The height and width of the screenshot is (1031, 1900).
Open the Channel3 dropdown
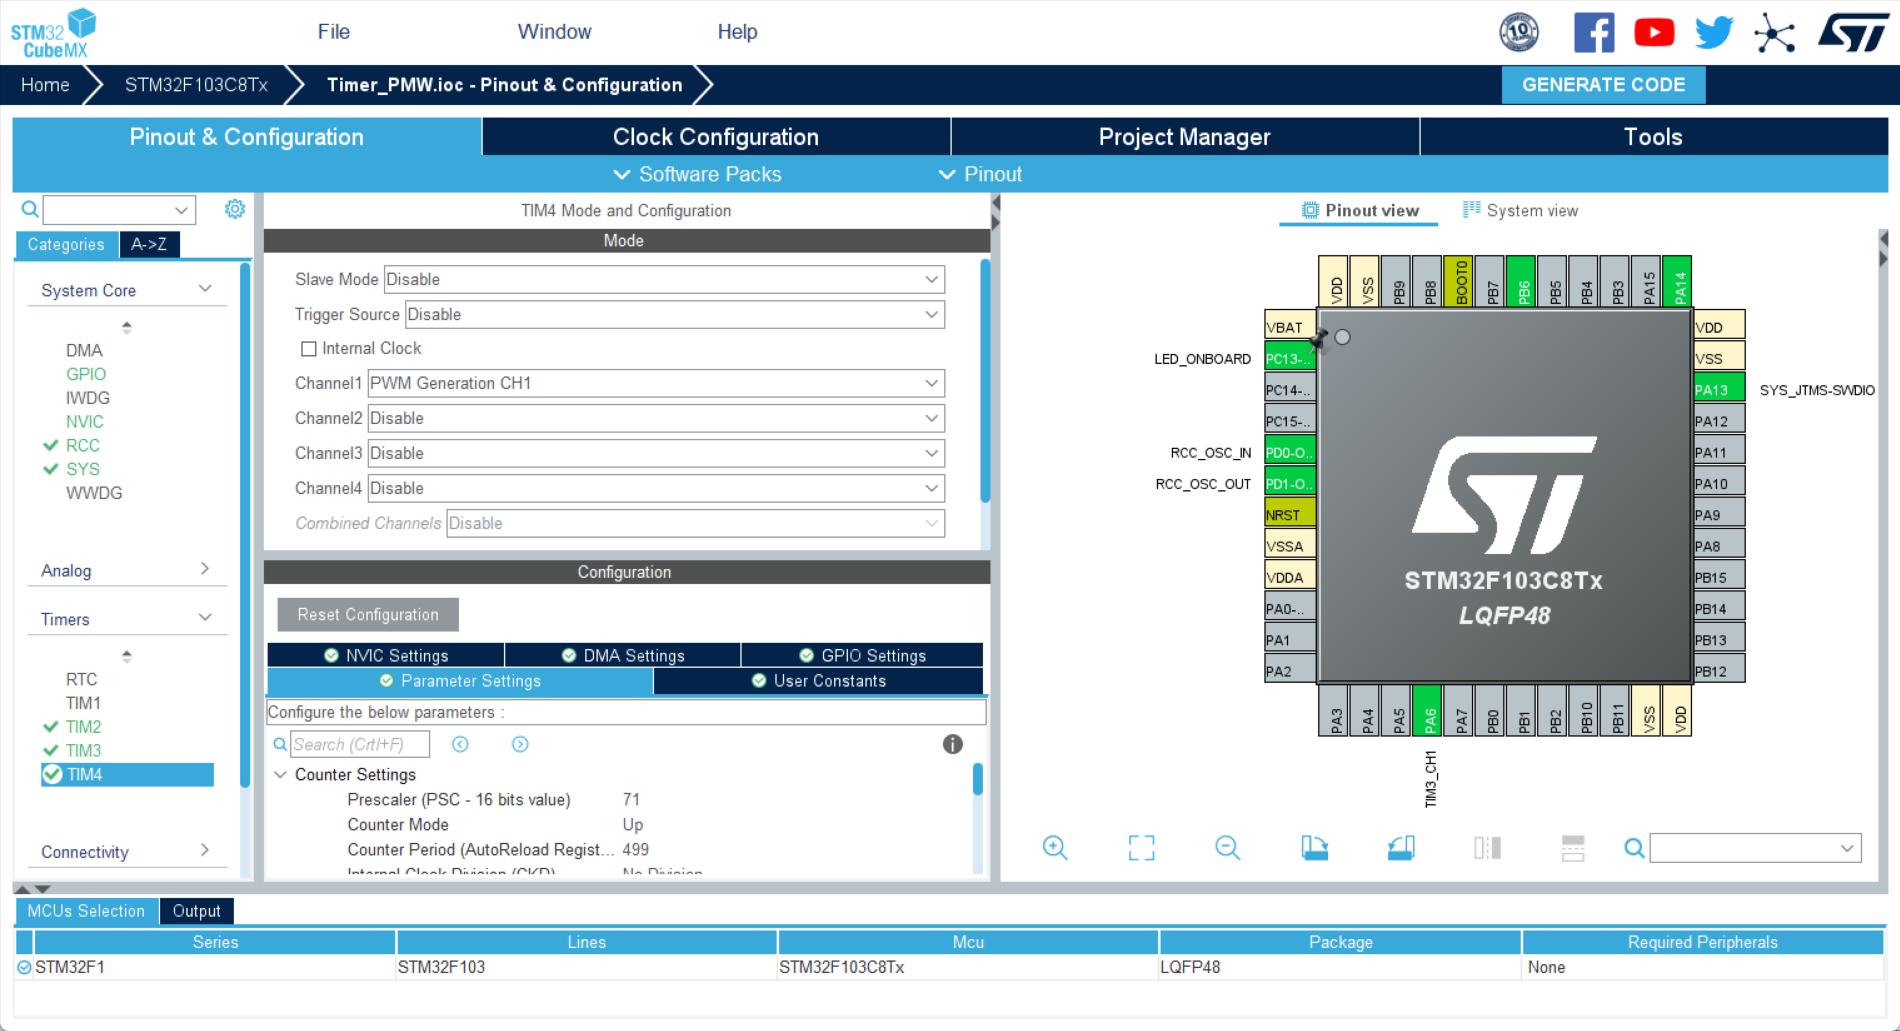[x=656, y=453]
